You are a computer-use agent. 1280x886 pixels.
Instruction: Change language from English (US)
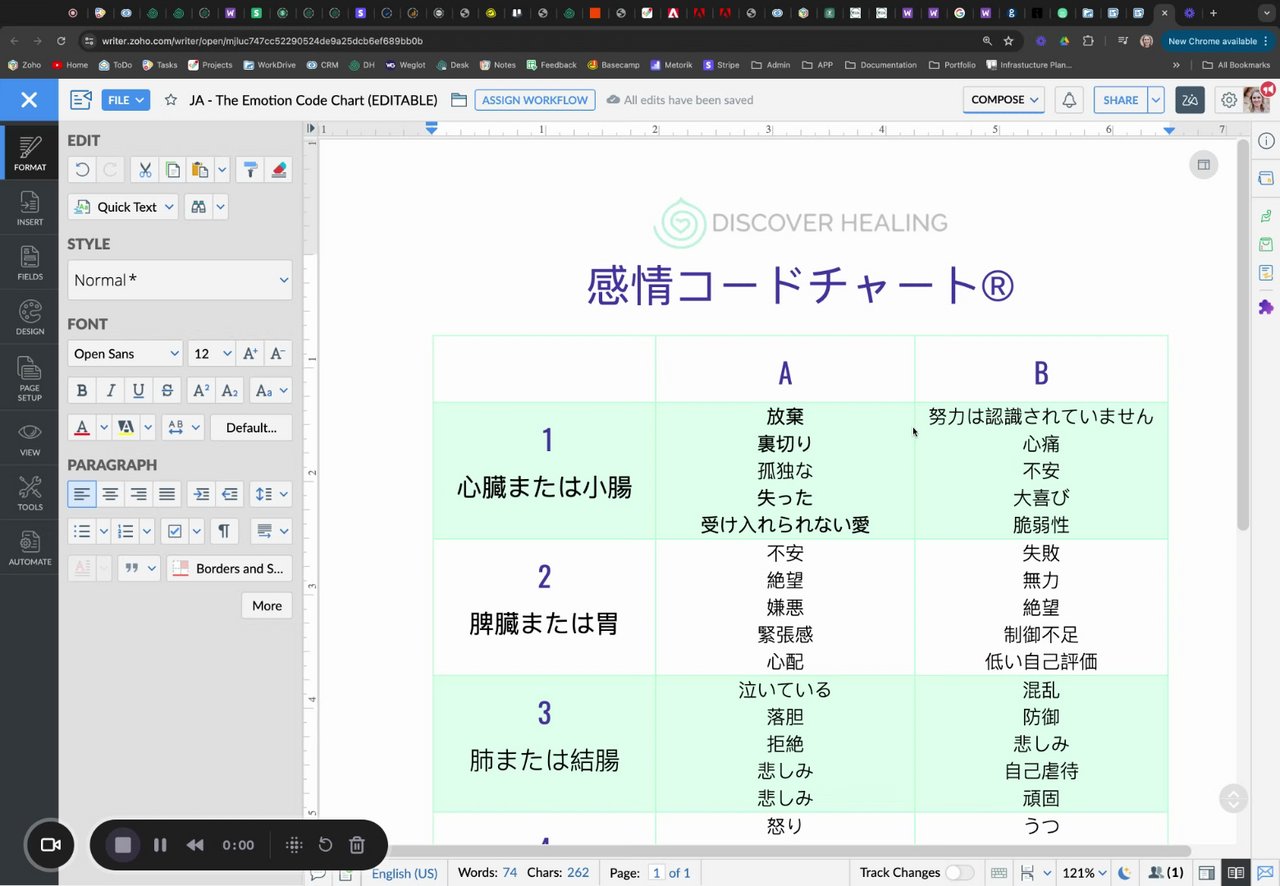(405, 873)
